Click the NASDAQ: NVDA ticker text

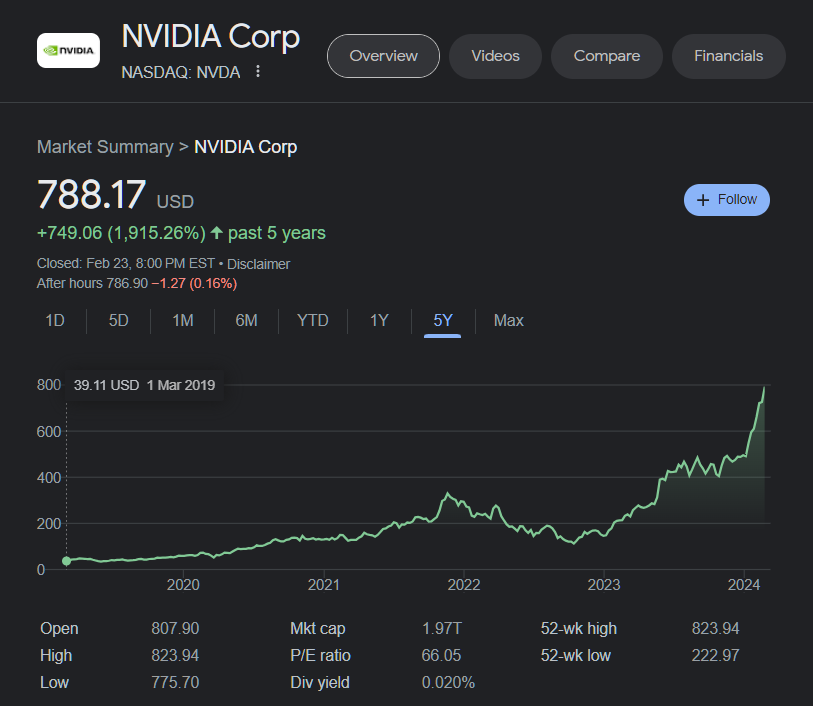(x=180, y=72)
